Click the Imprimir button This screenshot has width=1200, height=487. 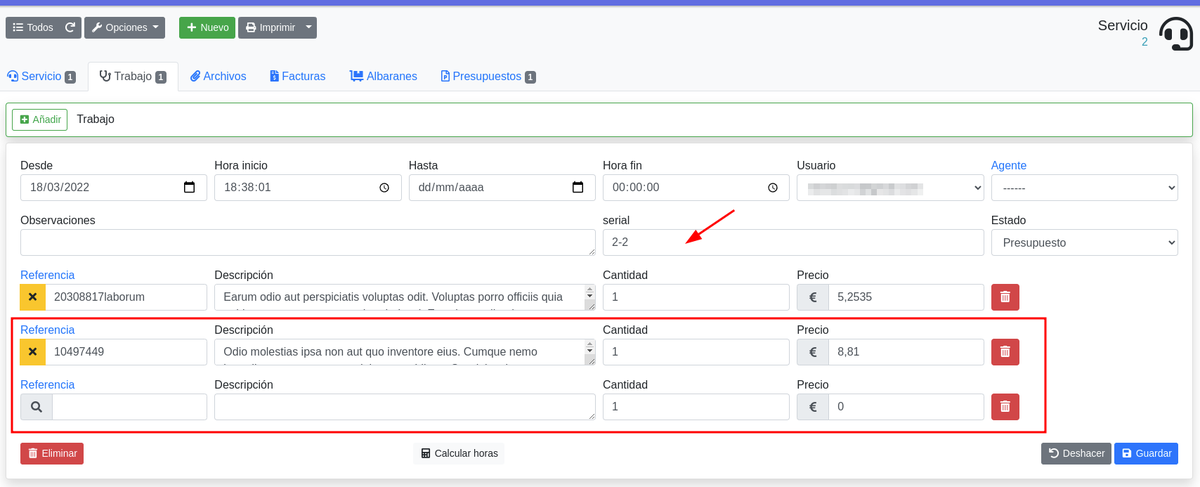click(x=270, y=27)
